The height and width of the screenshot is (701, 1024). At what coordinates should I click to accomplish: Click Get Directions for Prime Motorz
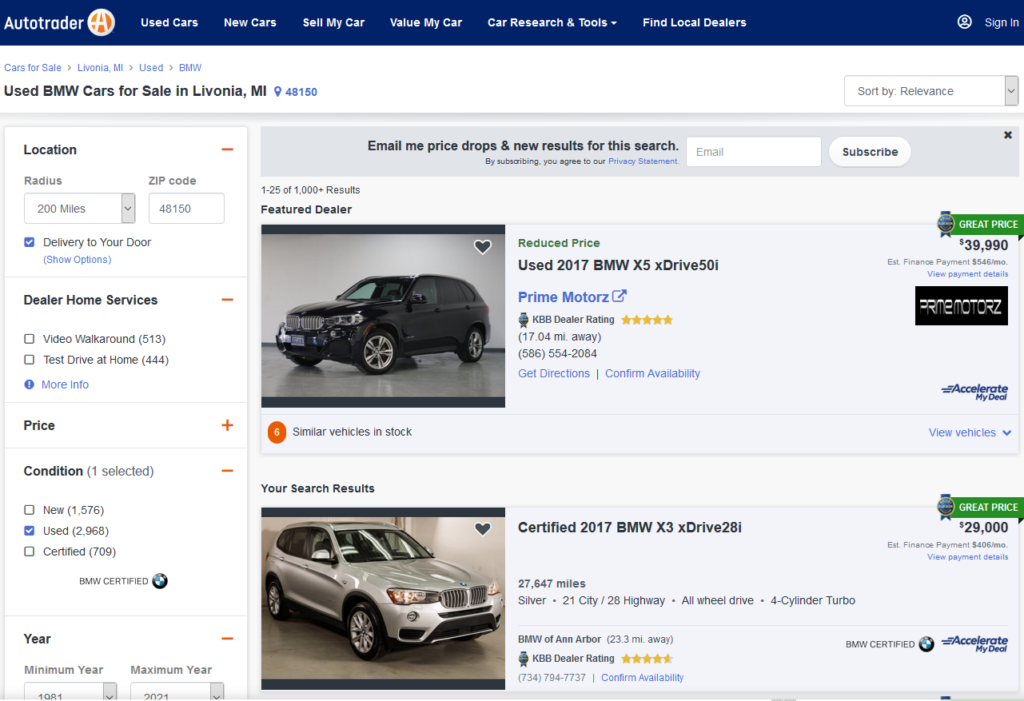pos(554,374)
